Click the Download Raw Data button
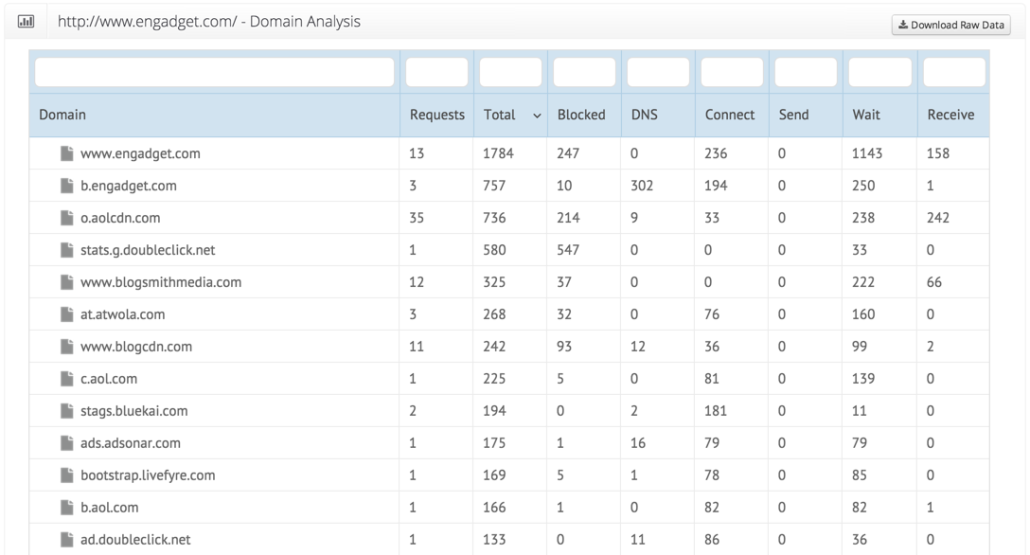This screenshot has width=1030, height=555. click(951, 25)
